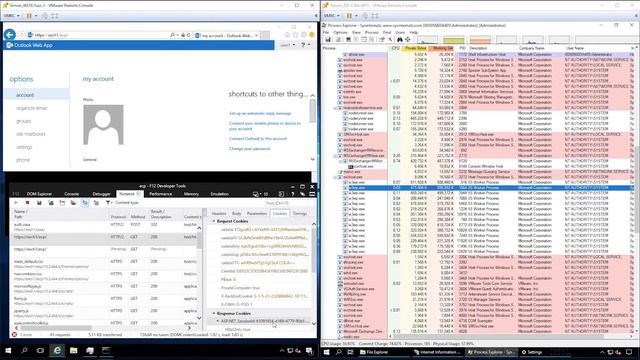Click Connect Outlook to this account link
Image resolution: width=640 pixels, height=360 pixels.
click(258, 139)
